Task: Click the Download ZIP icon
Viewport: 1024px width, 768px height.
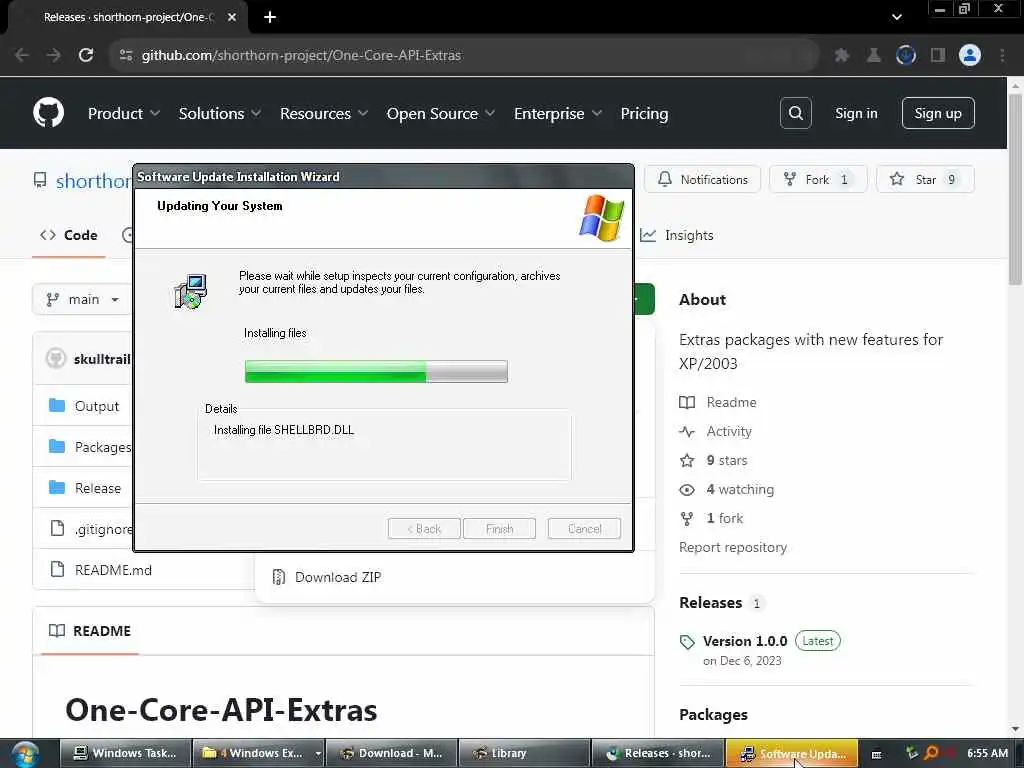Action: click(x=279, y=577)
